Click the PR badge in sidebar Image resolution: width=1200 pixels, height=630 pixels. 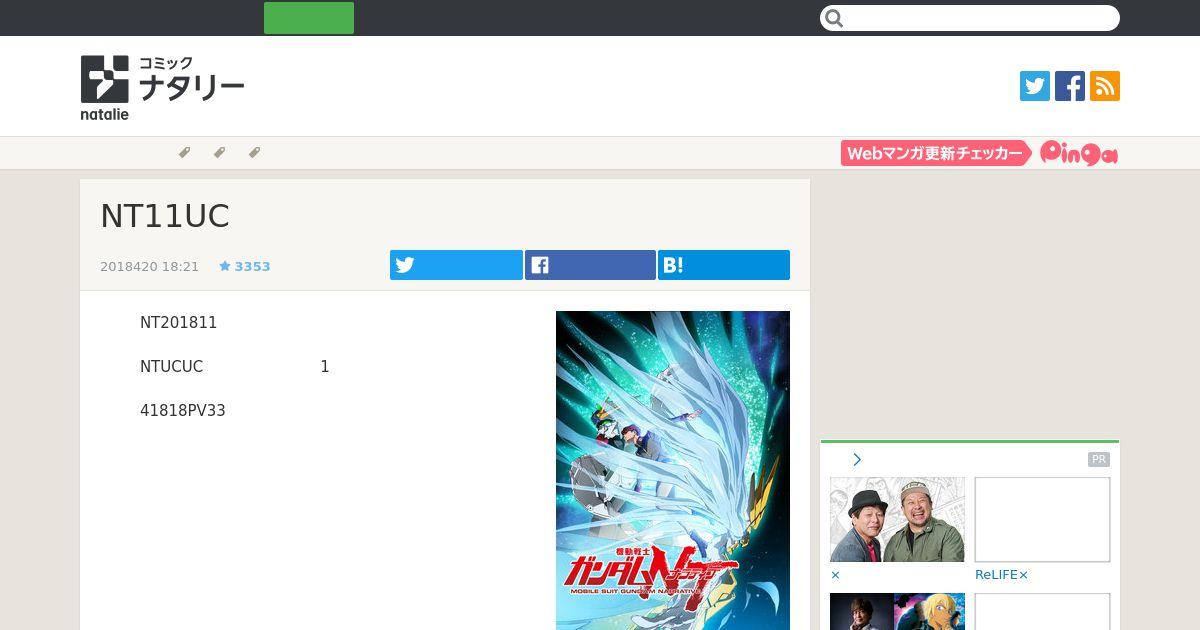coord(1099,460)
